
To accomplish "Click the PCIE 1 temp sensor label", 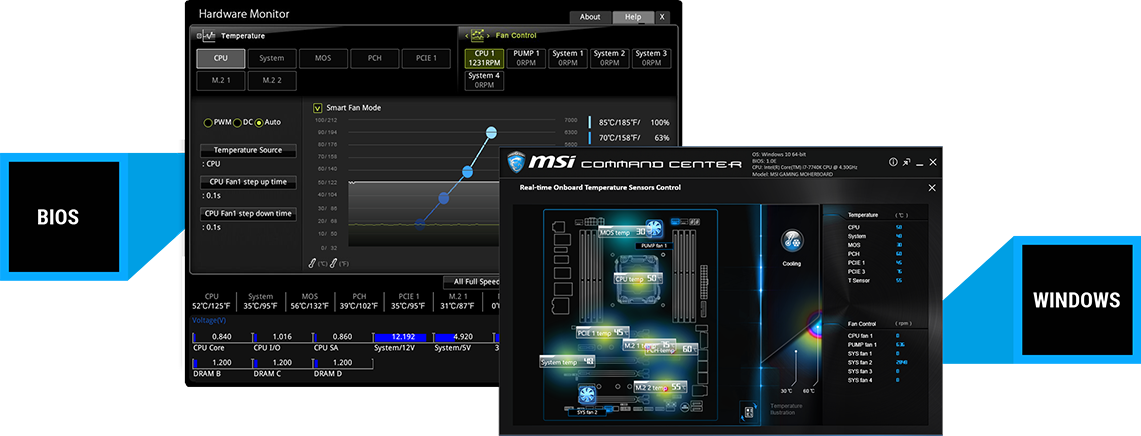I will (603, 332).
